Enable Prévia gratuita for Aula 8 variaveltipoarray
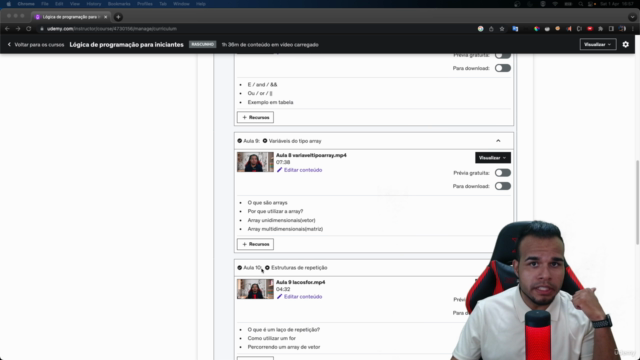This screenshot has width=640, height=360. click(502, 173)
